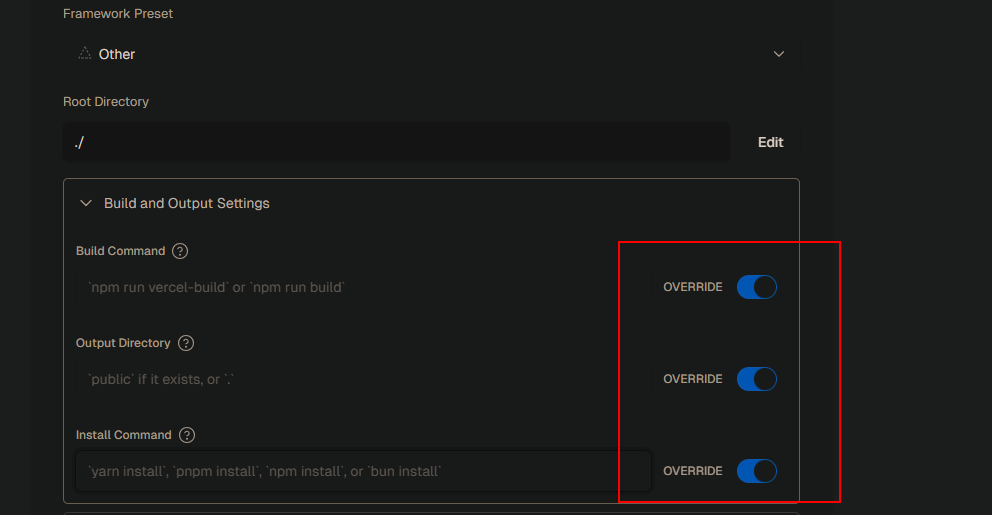Click the Root Directory path field
Screen dimensions: 992x515
tap(396, 143)
